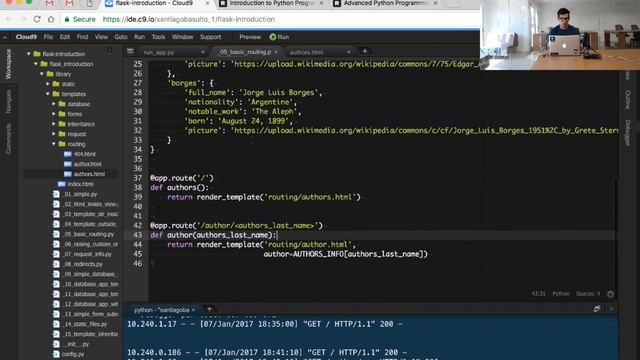Toggle the Navigate side panel
640x360 pixels.
point(8,101)
